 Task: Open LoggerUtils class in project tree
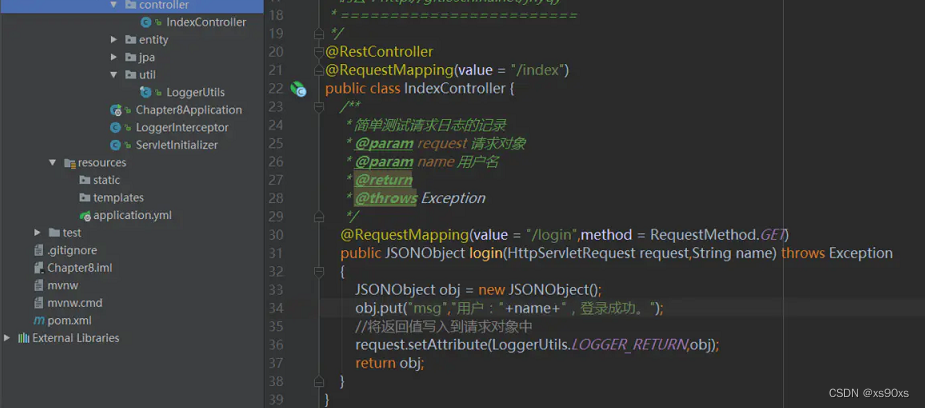pyautogui.click(x=195, y=93)
